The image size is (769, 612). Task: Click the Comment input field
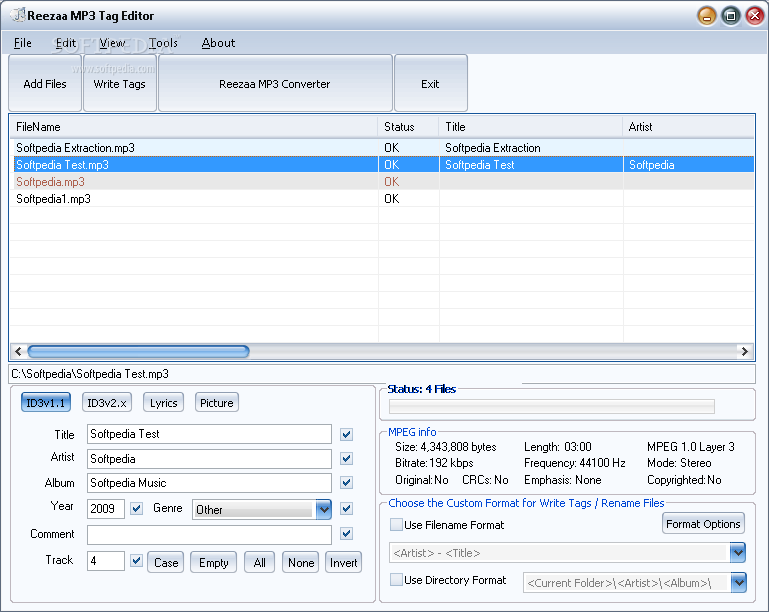pos(209,535)
